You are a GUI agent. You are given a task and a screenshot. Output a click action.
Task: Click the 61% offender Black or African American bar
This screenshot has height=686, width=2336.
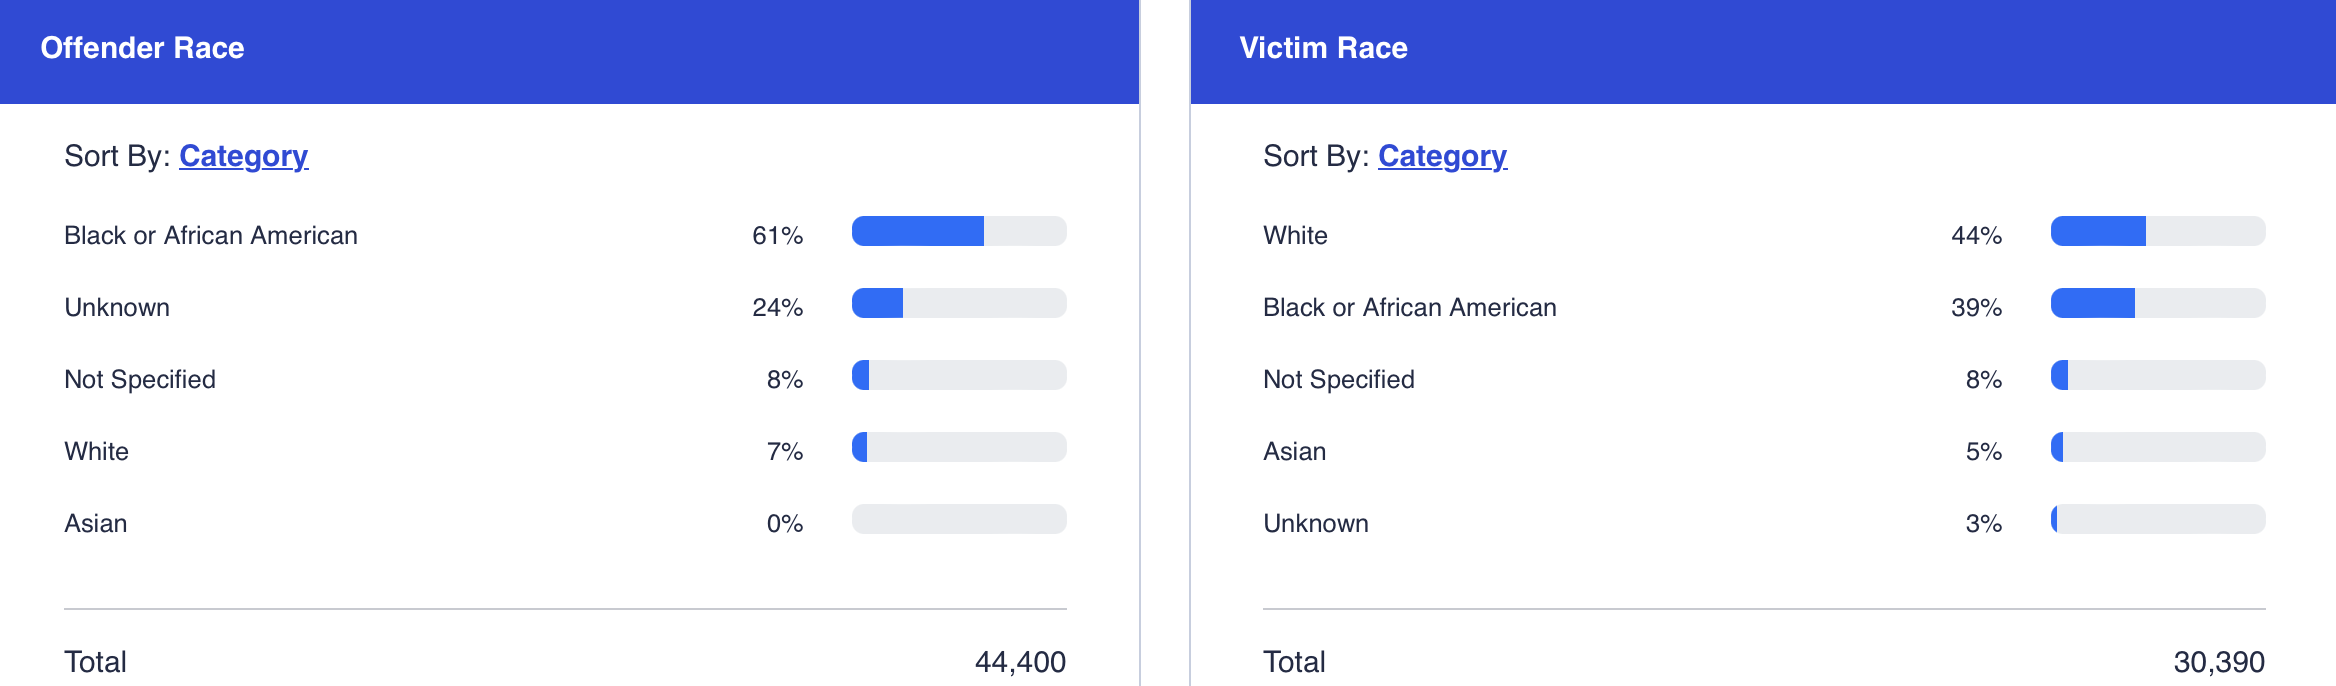958,231
